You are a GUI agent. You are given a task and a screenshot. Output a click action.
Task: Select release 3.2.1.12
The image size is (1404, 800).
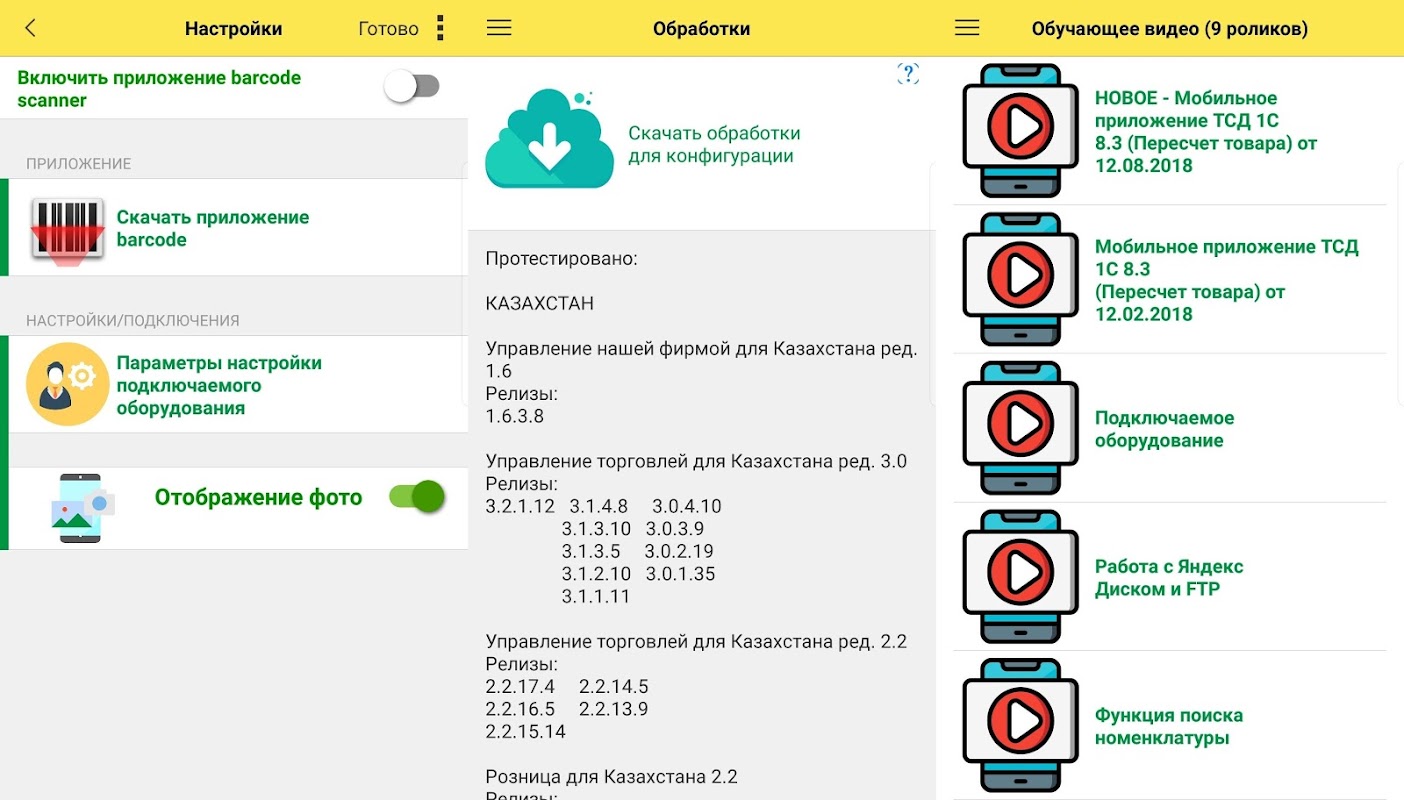pos(520,507)
